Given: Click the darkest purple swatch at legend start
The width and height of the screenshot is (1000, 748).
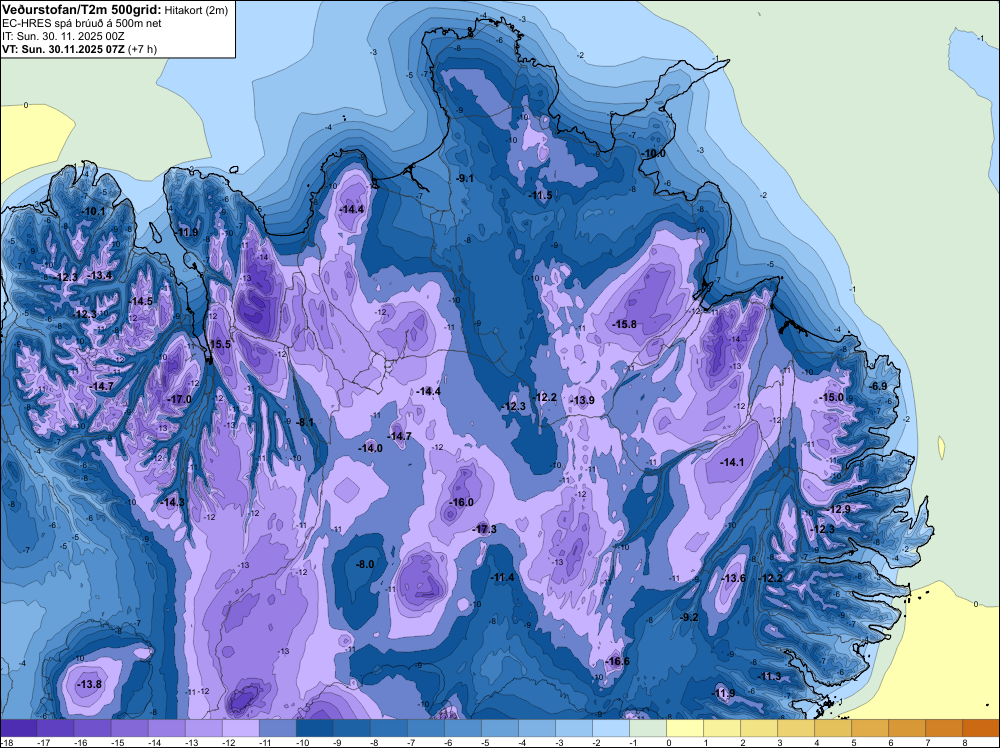Looking at the screenshot, I should 18,728.
